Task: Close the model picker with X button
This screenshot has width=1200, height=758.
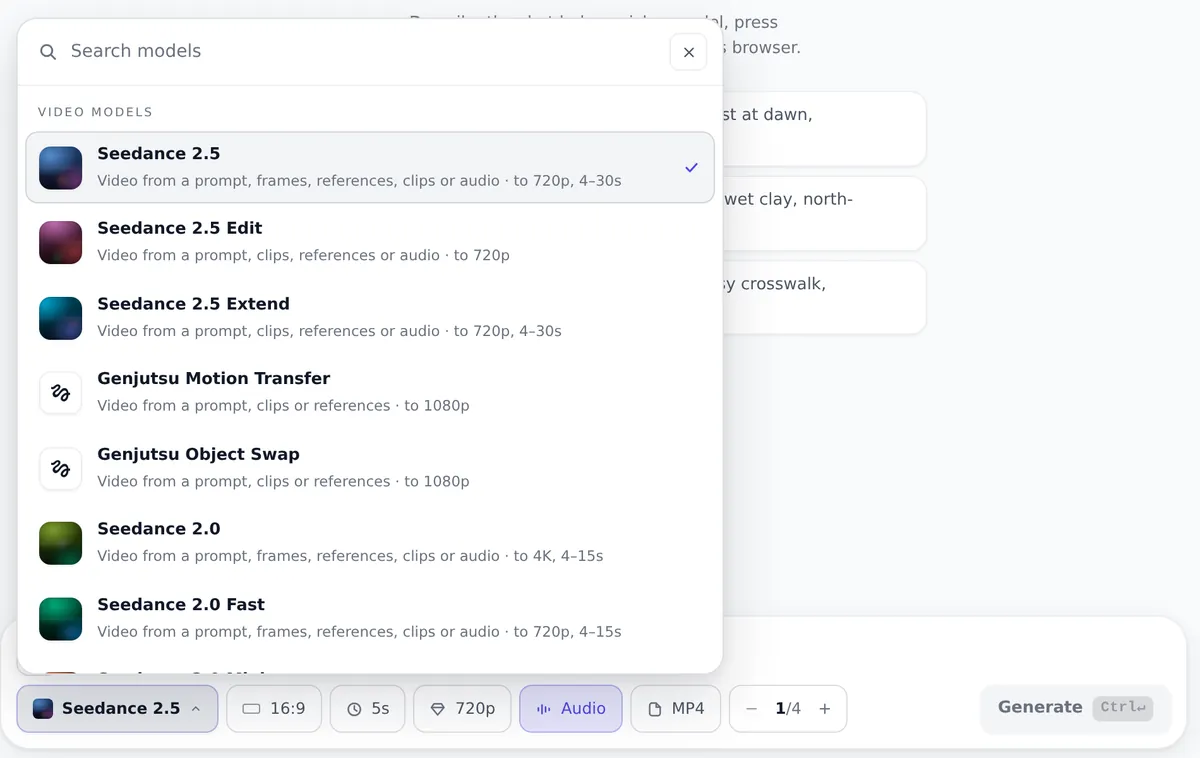Action: [688, 52]
